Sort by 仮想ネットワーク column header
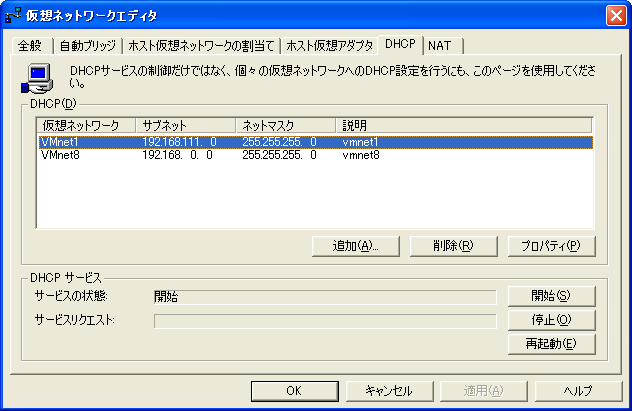This screenshot has height=411, width=632. pyautogui.click(x=86, y=125)
